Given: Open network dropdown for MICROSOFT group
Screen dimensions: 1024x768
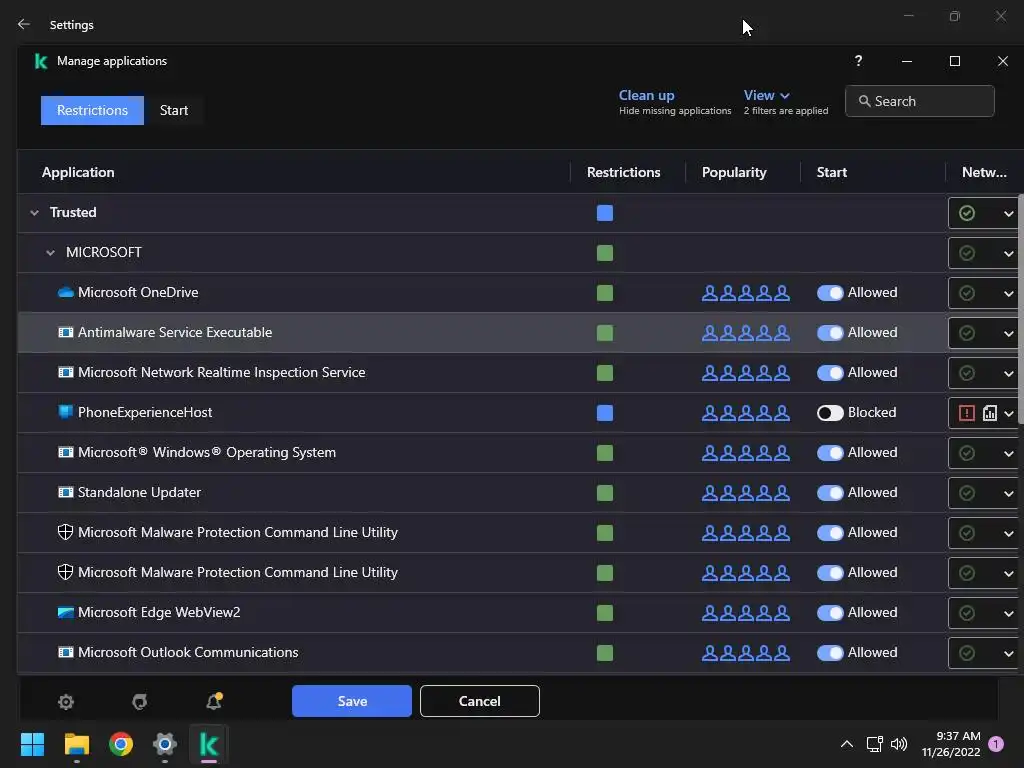Looking at the screenshot, I should coord(1008,253).
